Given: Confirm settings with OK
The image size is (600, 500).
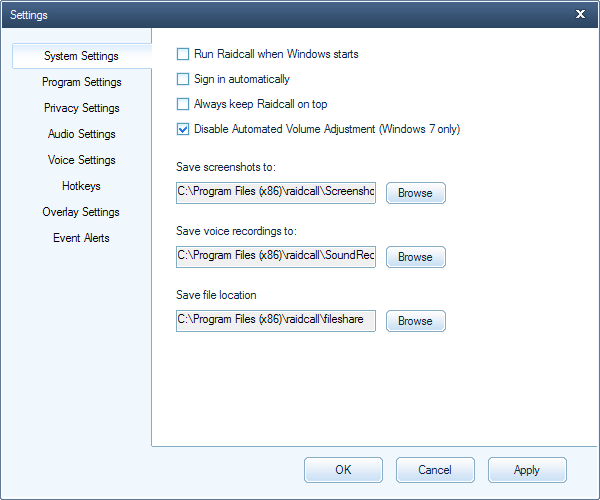Looking at the screenshot, I should [343, 470].
